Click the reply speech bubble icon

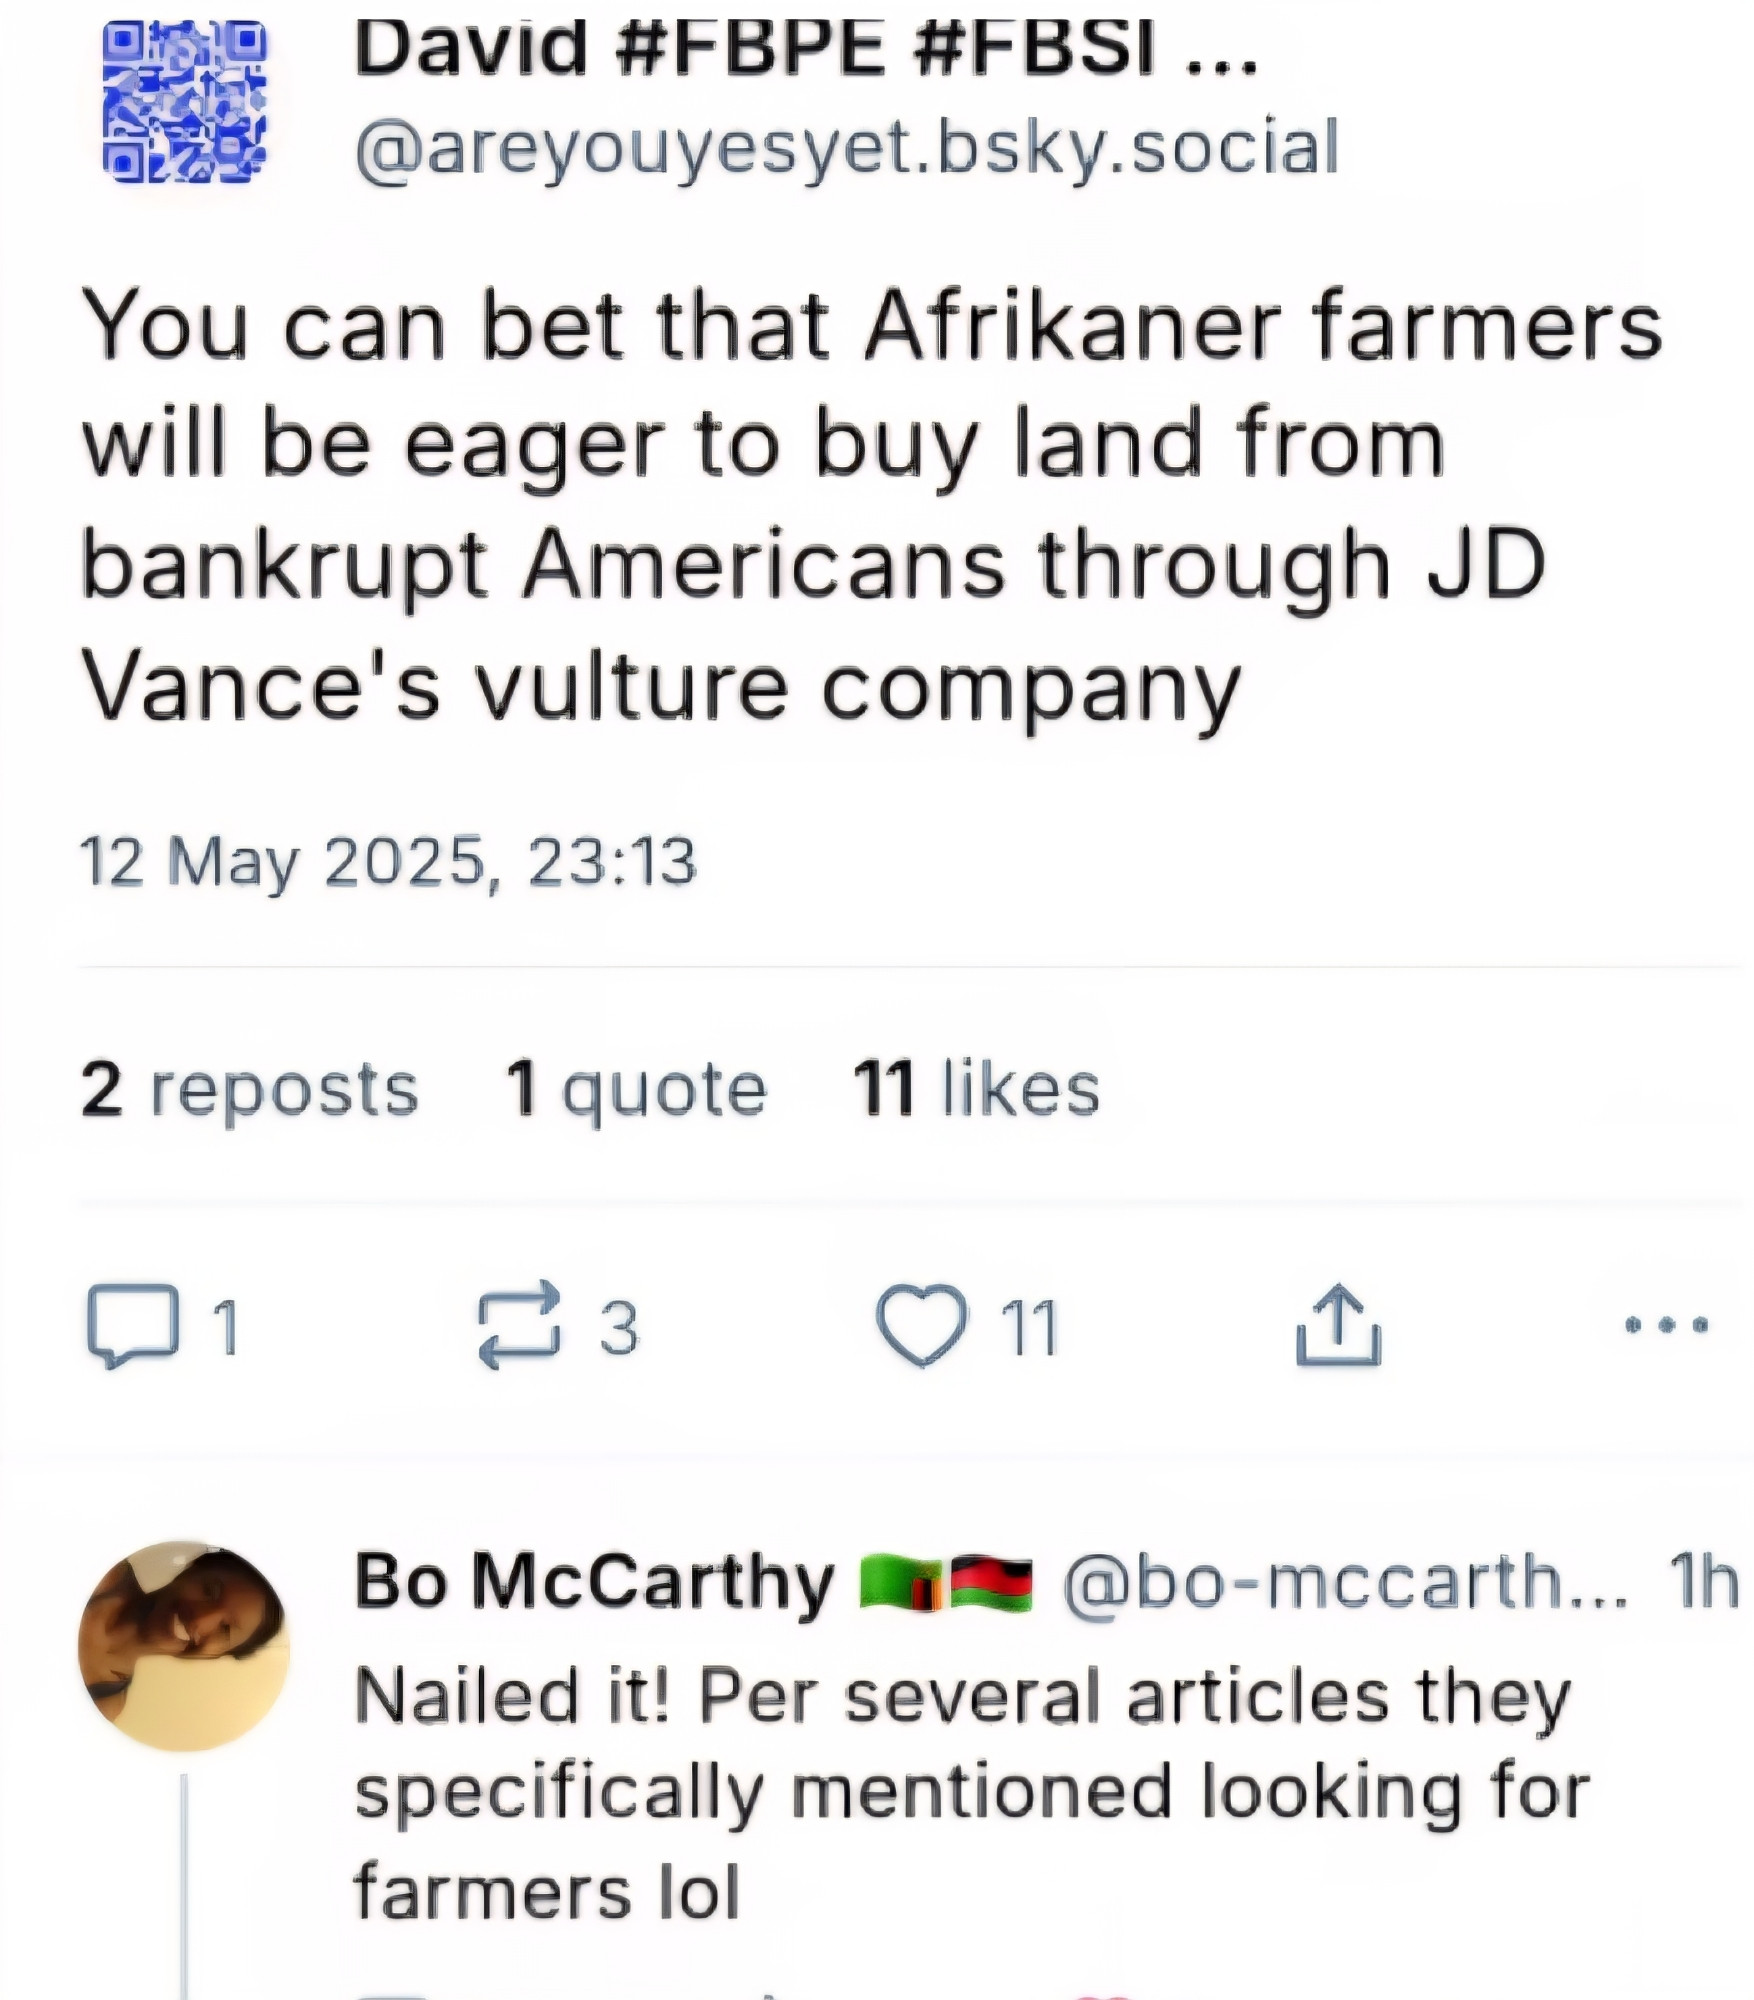(x=133, y=1326)
